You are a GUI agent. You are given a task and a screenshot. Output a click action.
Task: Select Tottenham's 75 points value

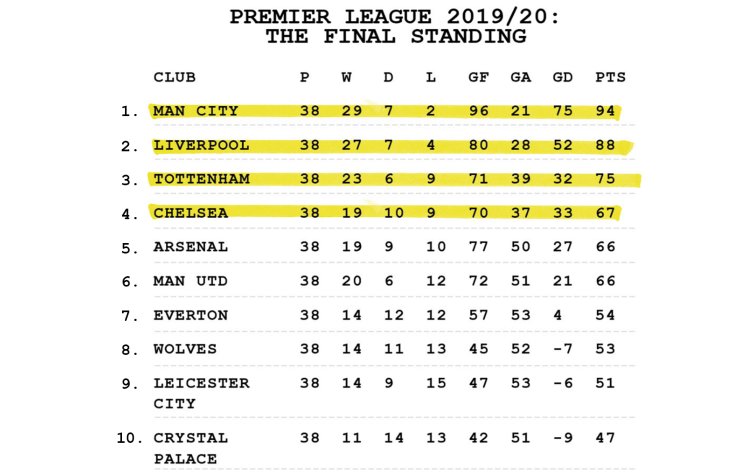pos(605,179)
